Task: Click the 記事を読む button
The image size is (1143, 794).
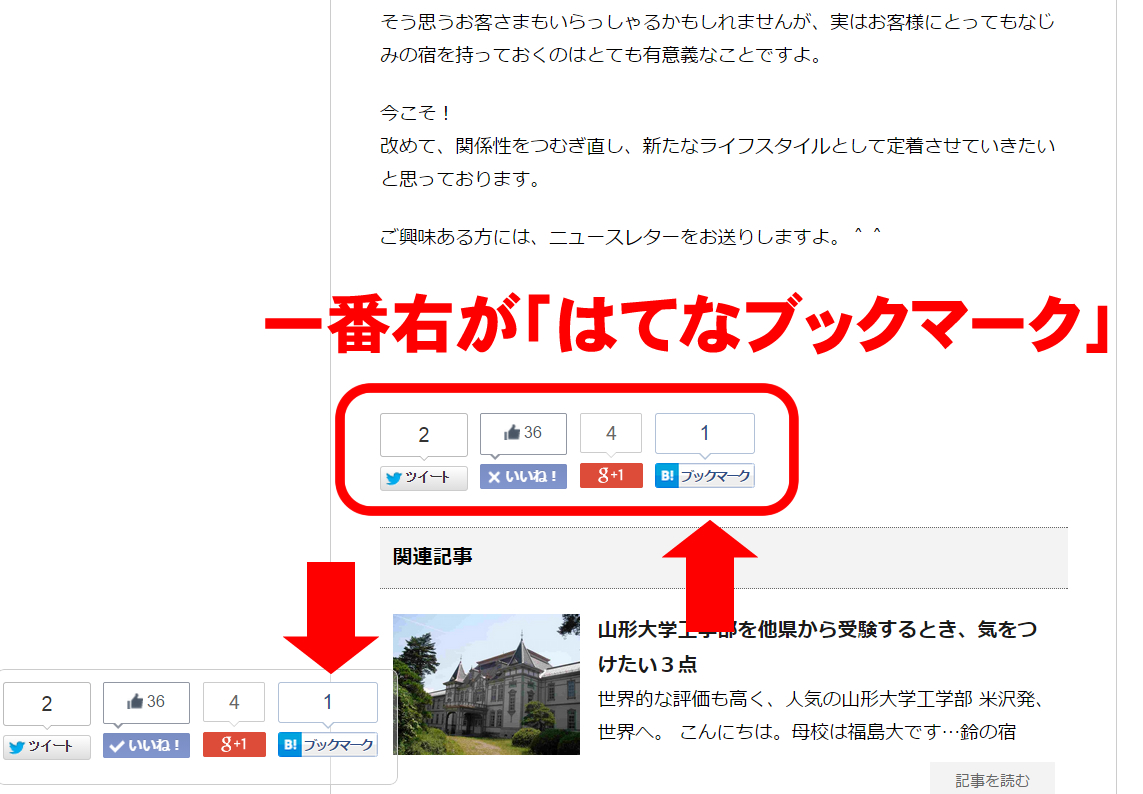Action: 991,780
